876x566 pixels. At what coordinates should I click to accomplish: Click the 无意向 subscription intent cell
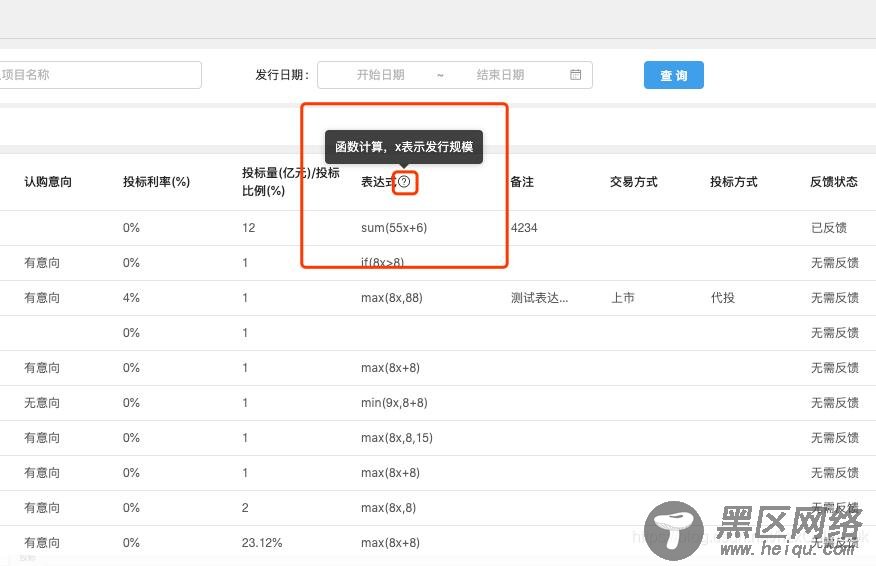pos(42,403)
